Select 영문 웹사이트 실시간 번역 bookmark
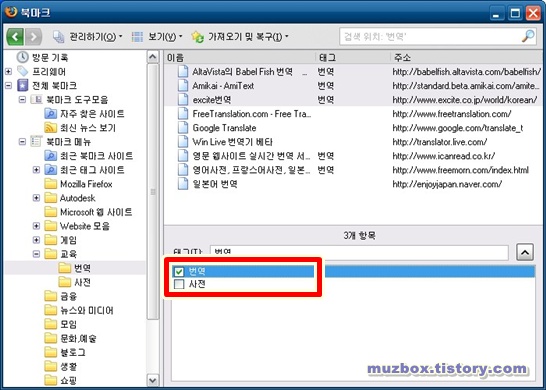The height and width of the screenshot is (390, 546). pos(353,156)
